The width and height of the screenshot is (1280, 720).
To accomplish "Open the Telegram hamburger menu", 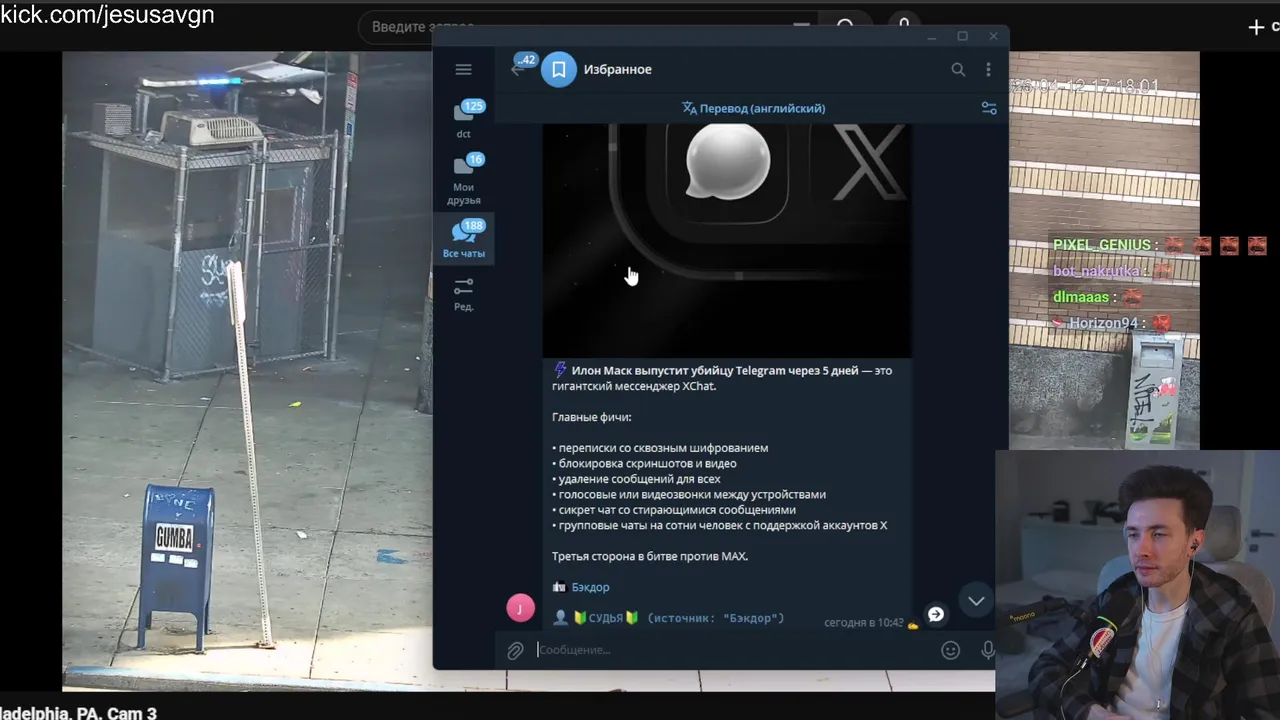I will [463, 69].
